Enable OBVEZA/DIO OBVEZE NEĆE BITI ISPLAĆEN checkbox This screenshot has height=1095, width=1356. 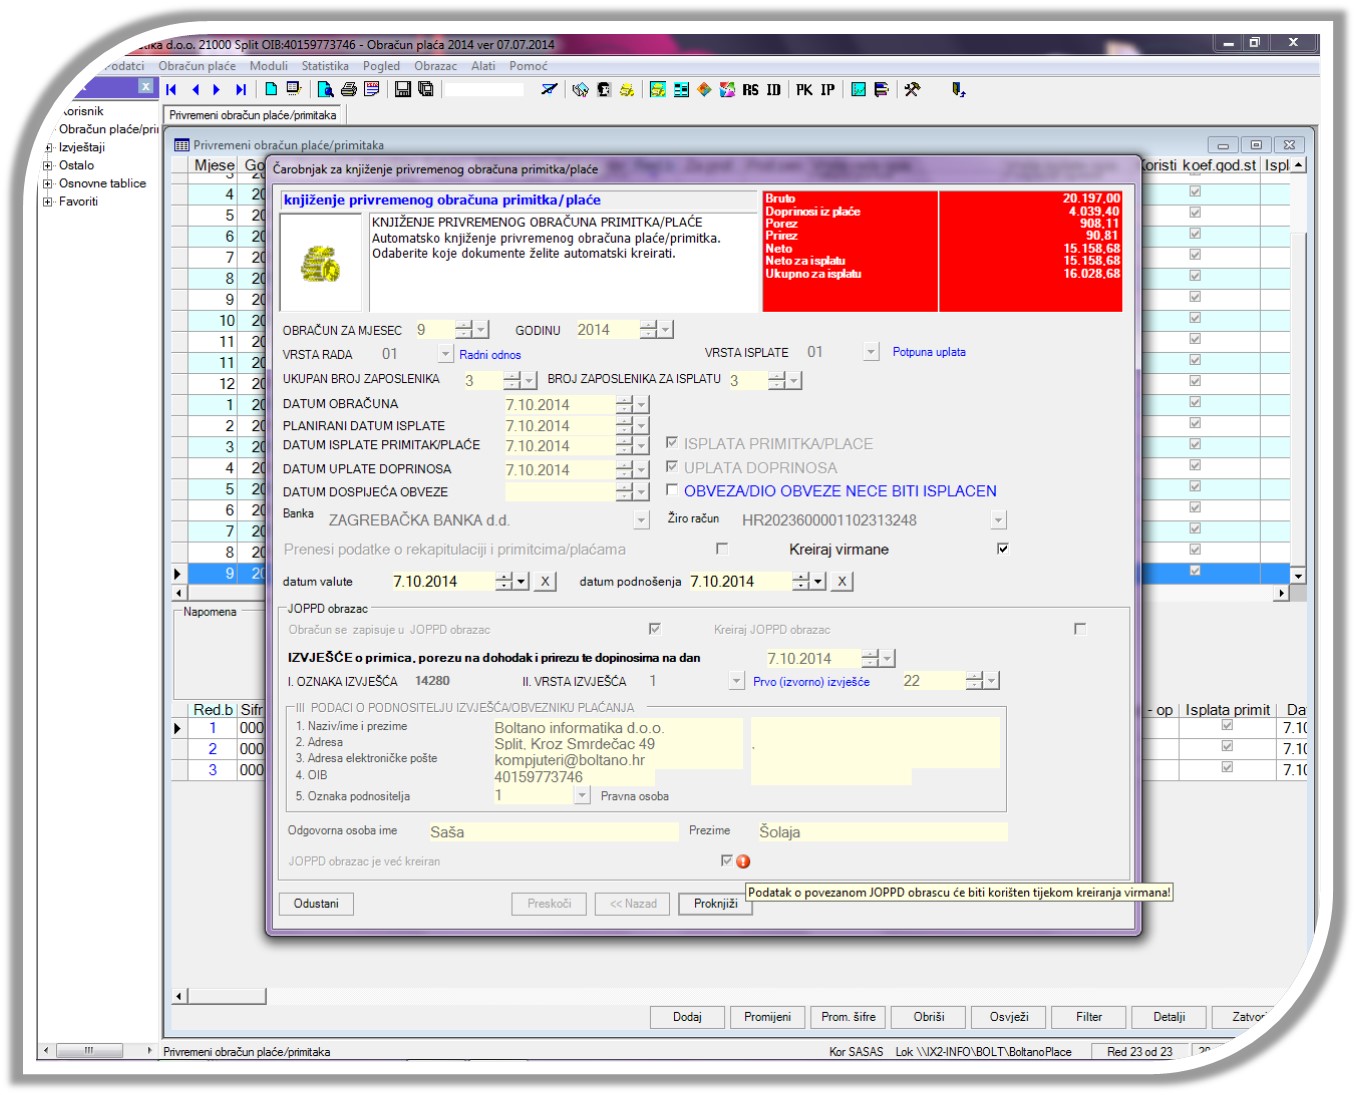(672, 490)
